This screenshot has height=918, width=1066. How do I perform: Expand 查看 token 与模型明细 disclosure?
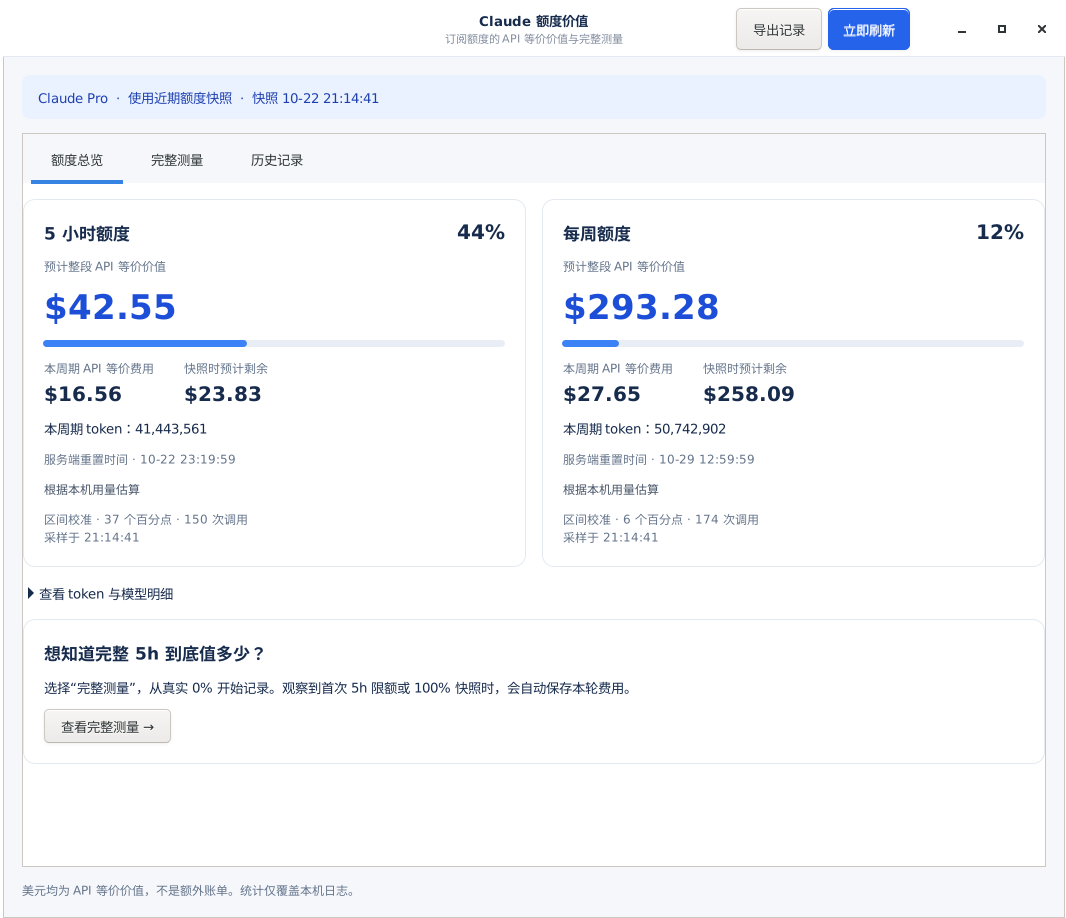click(x=101, y=594)
